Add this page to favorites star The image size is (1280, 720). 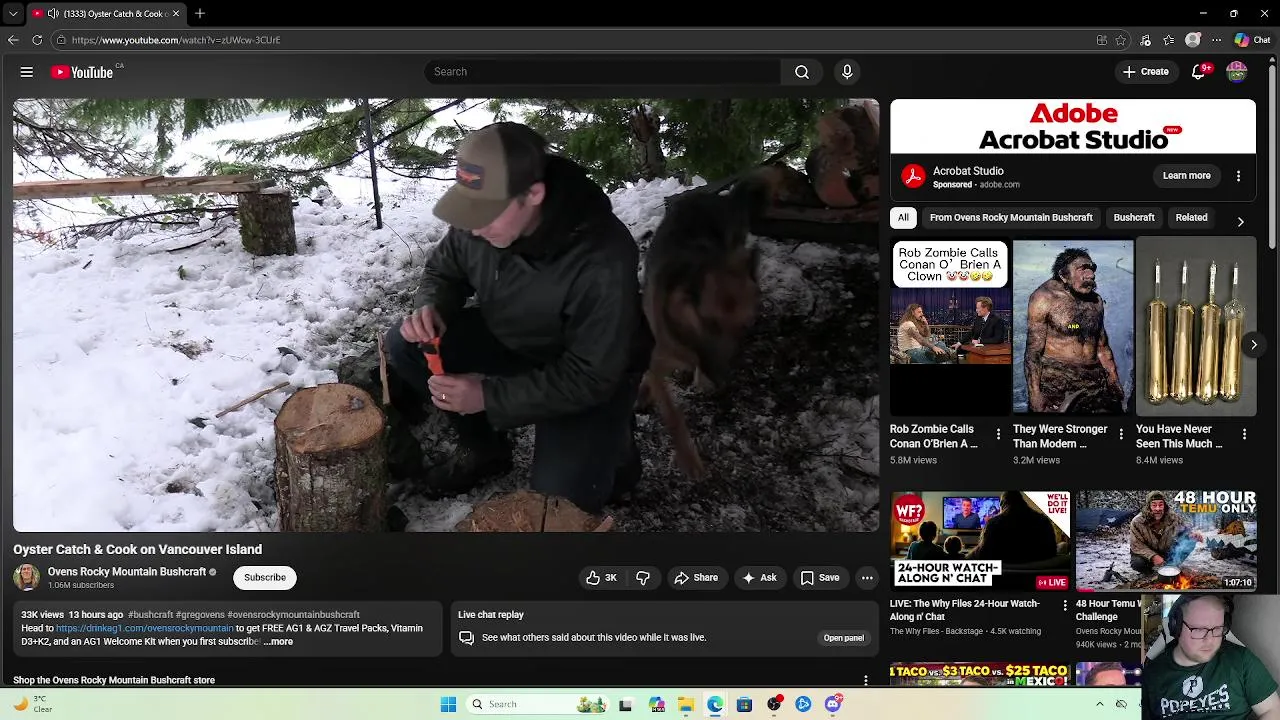click(1121, 40)
